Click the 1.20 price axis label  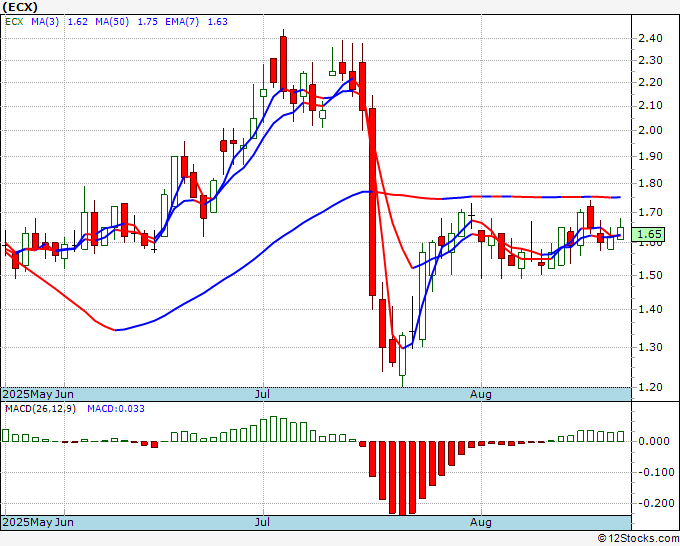[x=651, y=387]
